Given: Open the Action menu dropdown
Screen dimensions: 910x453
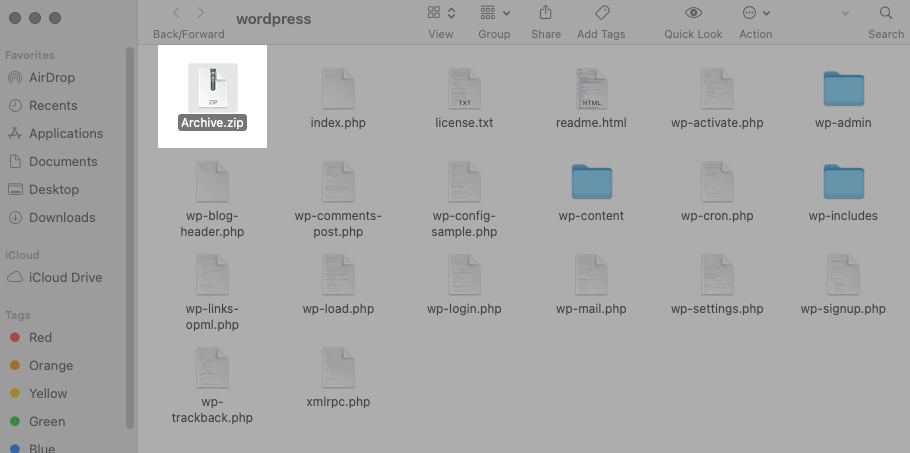Looking at the screenshot, I should [756, 12].
